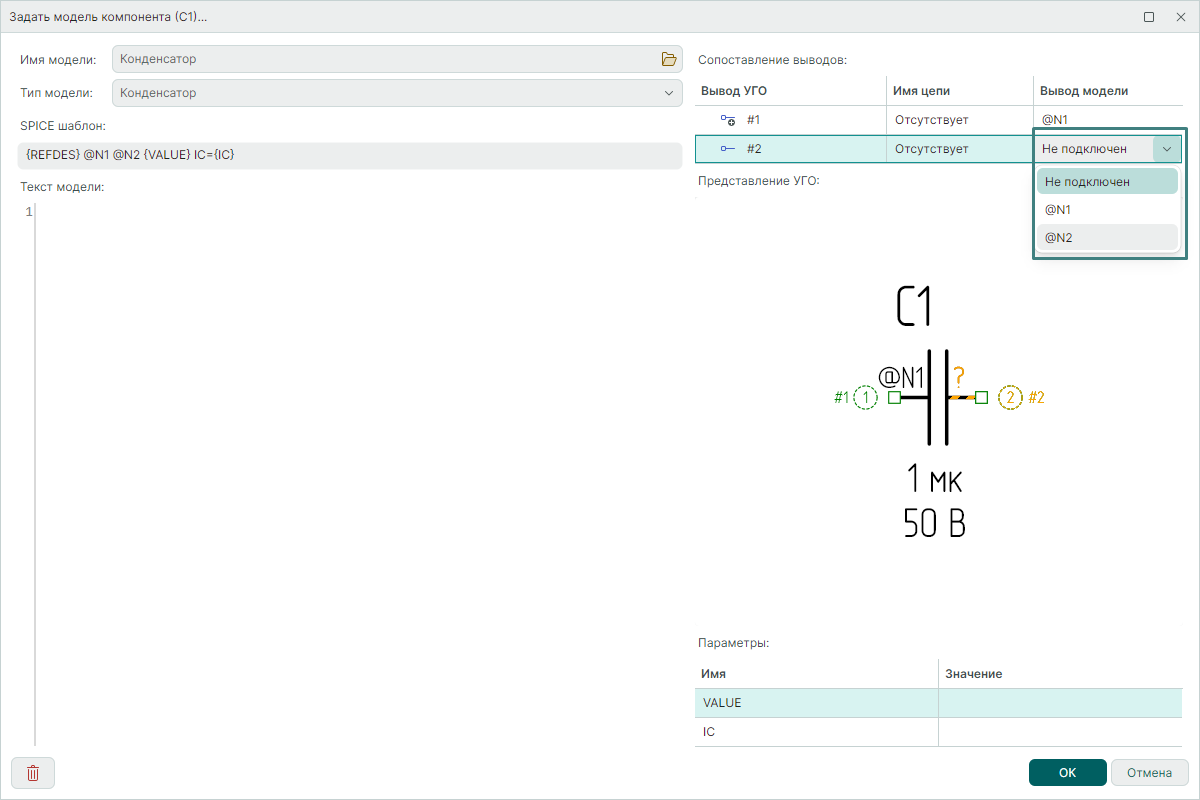The width and height of the screenshot is (1200, 800).
Task: Click @N1 label on symbol preview
Action: click(x=901, y=377)
